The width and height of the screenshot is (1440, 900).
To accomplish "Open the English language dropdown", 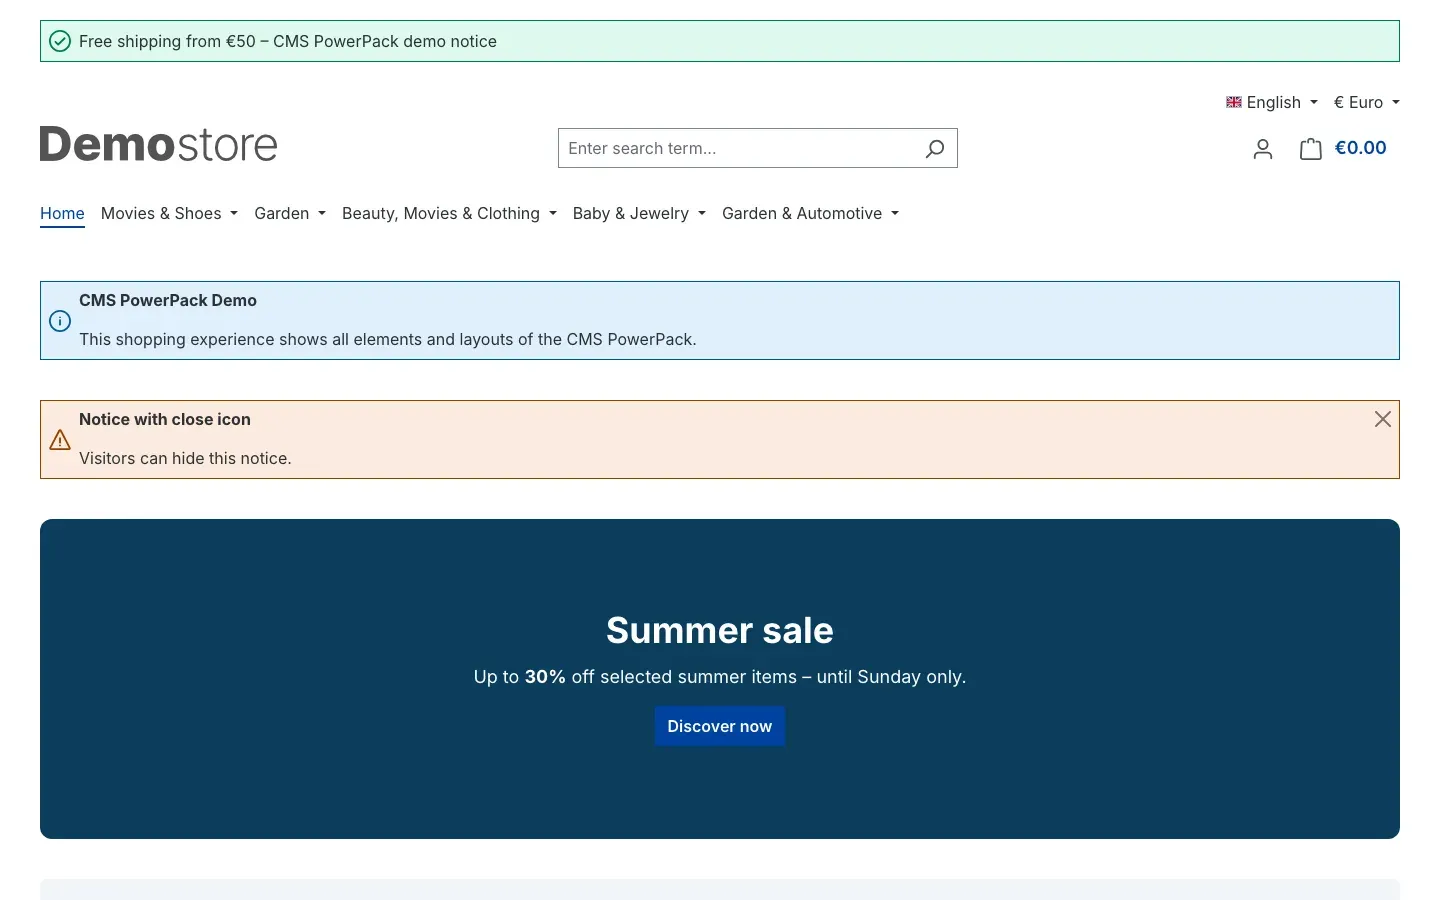I will (x=1272, y=102).
